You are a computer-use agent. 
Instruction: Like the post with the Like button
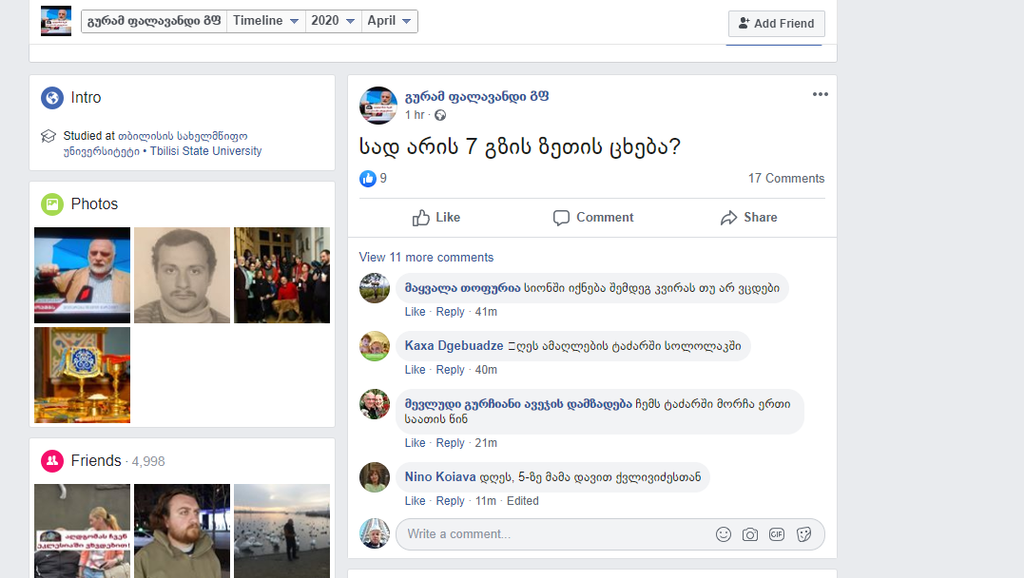pyautogui.click(x=436, y=217)
